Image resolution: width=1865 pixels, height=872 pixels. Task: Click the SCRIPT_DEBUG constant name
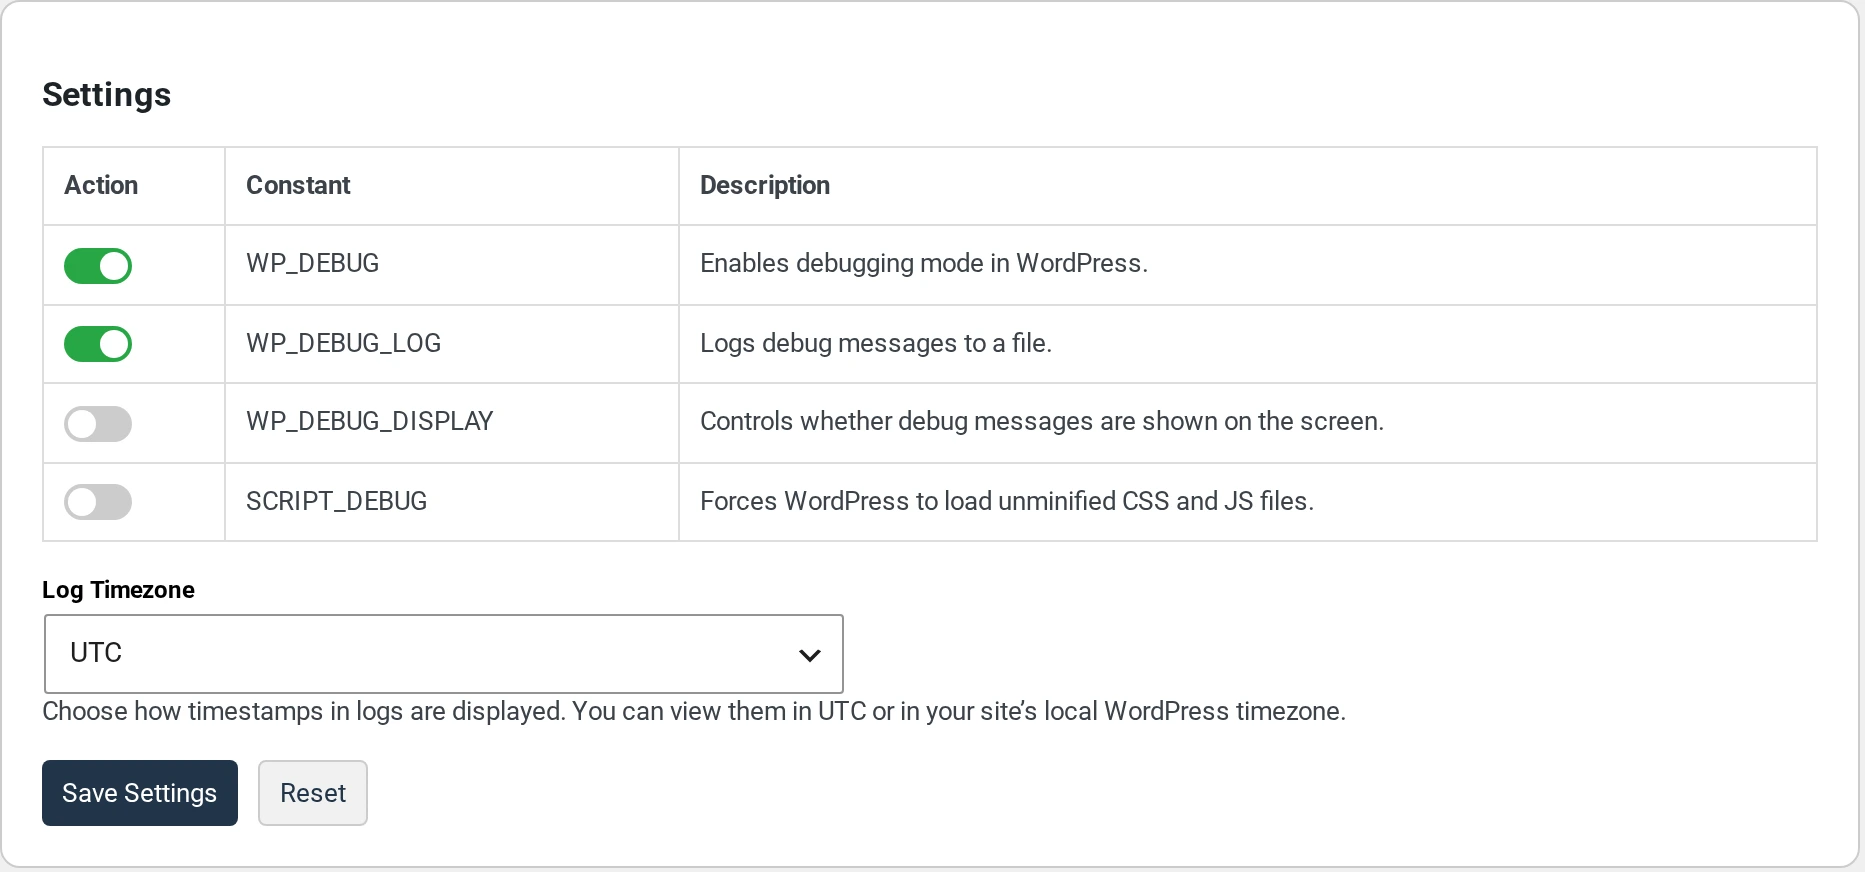(337, 501)
